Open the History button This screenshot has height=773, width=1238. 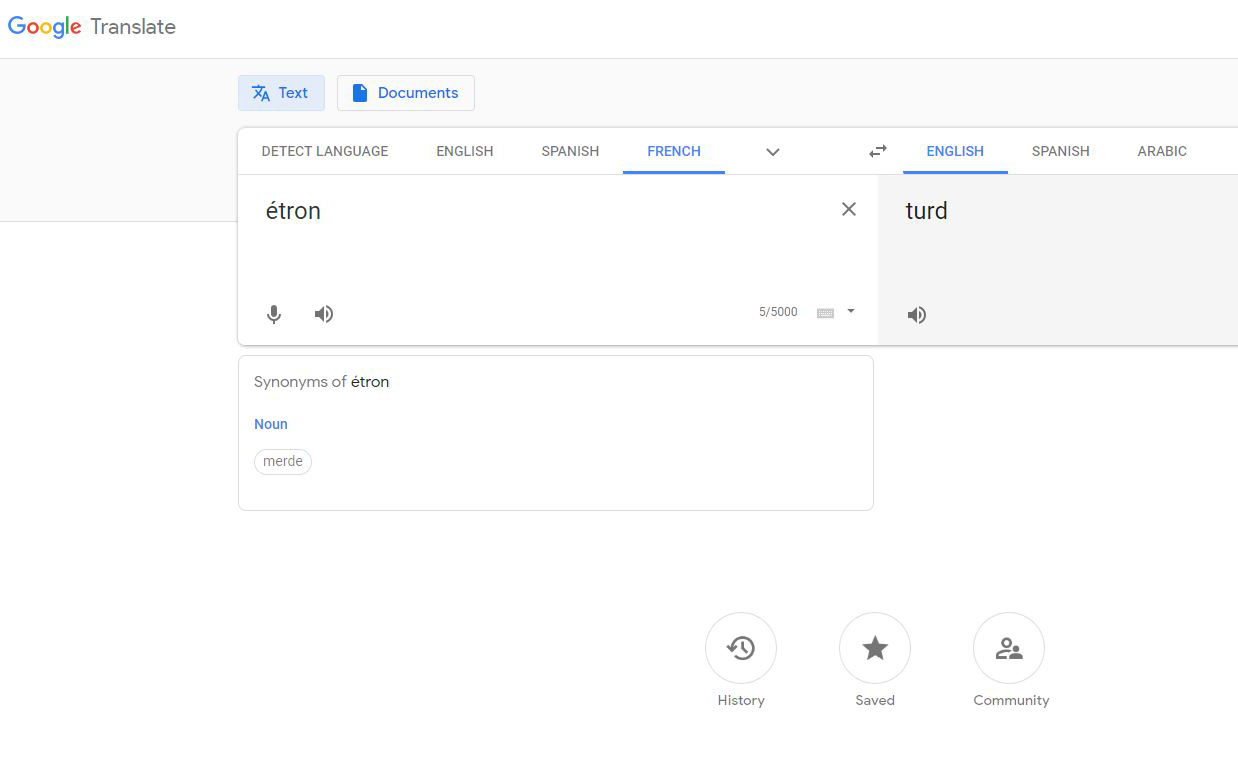(741, 648)
